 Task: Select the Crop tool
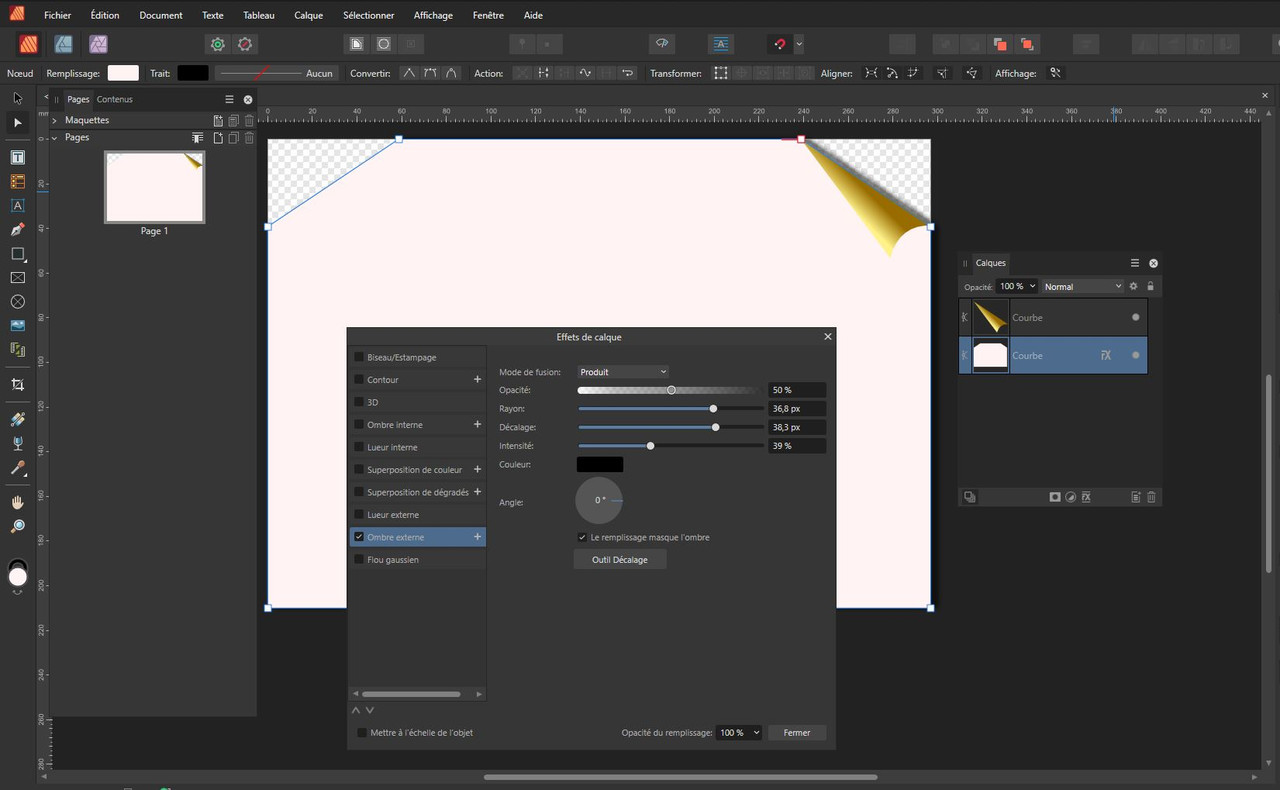[x=17, y=385]
